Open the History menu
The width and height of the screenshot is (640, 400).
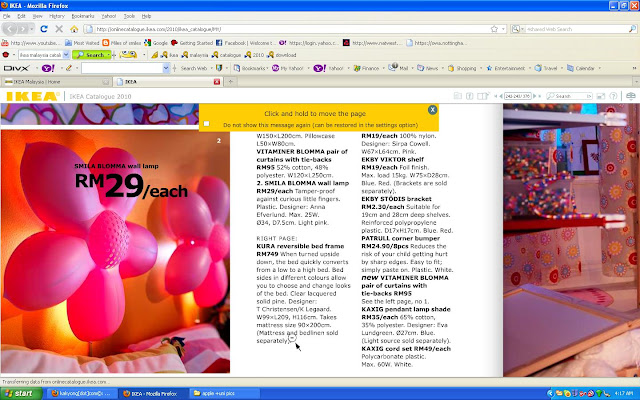(x=57, y=16)
